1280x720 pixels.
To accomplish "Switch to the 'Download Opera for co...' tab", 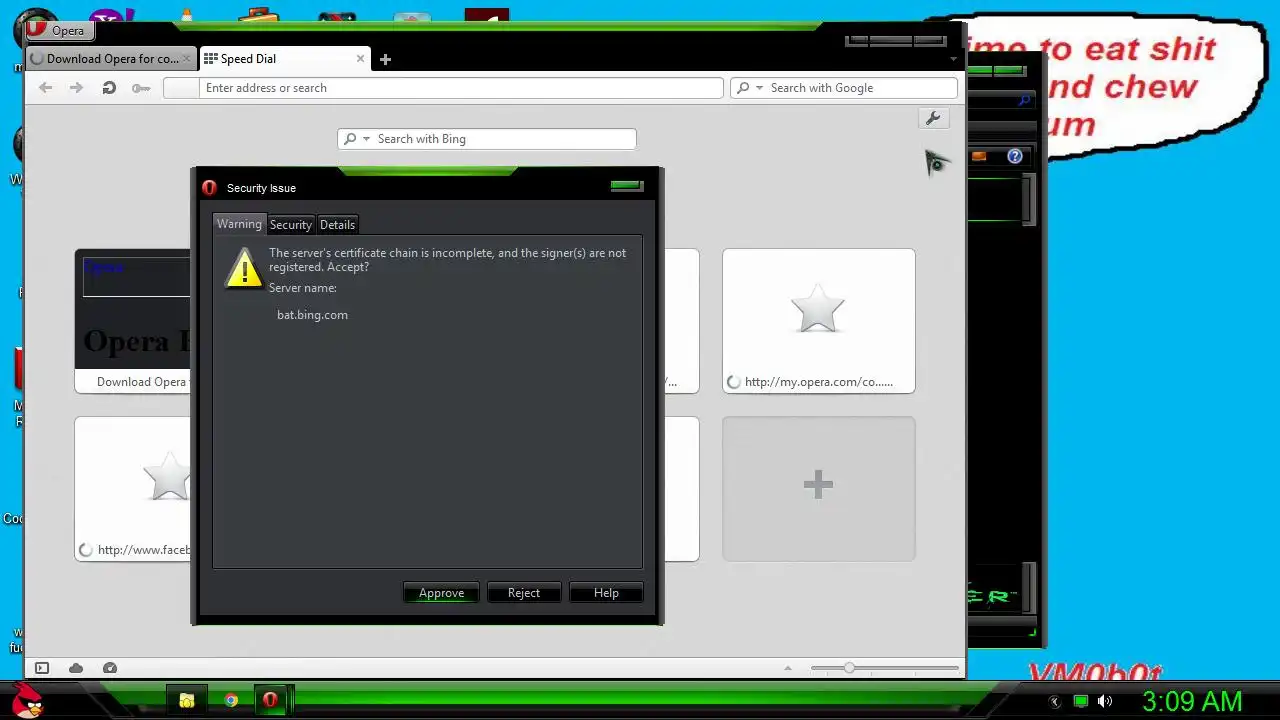I will [x=110, y=59].
